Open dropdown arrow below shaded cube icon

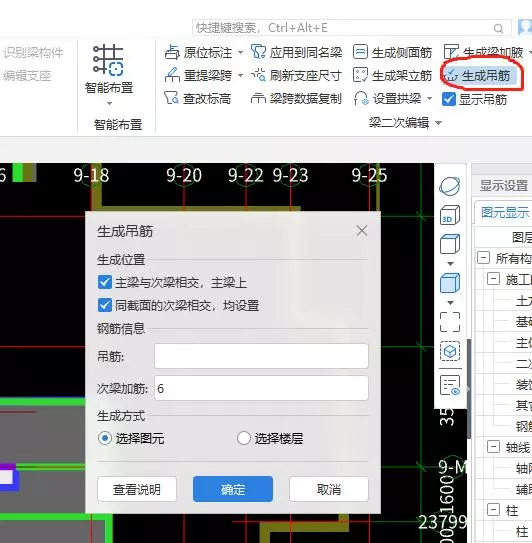point(450,303)
